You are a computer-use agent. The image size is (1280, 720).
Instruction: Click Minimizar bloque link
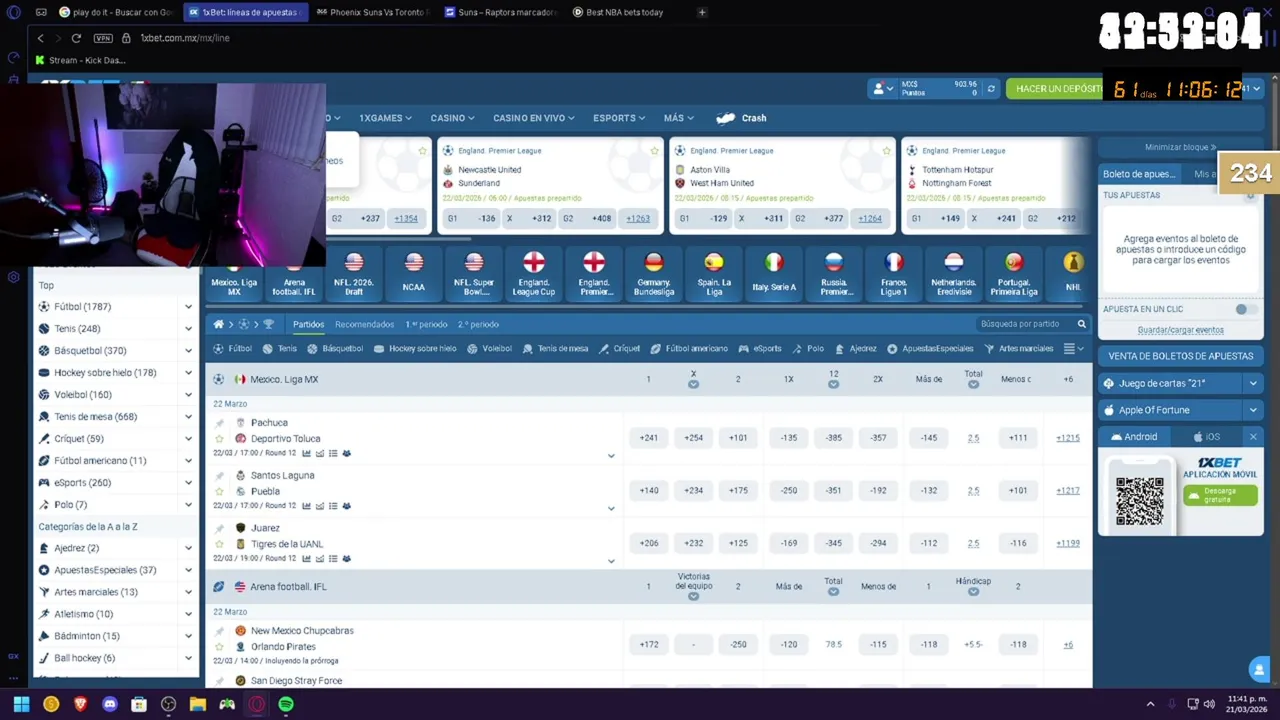point(1180,147)
